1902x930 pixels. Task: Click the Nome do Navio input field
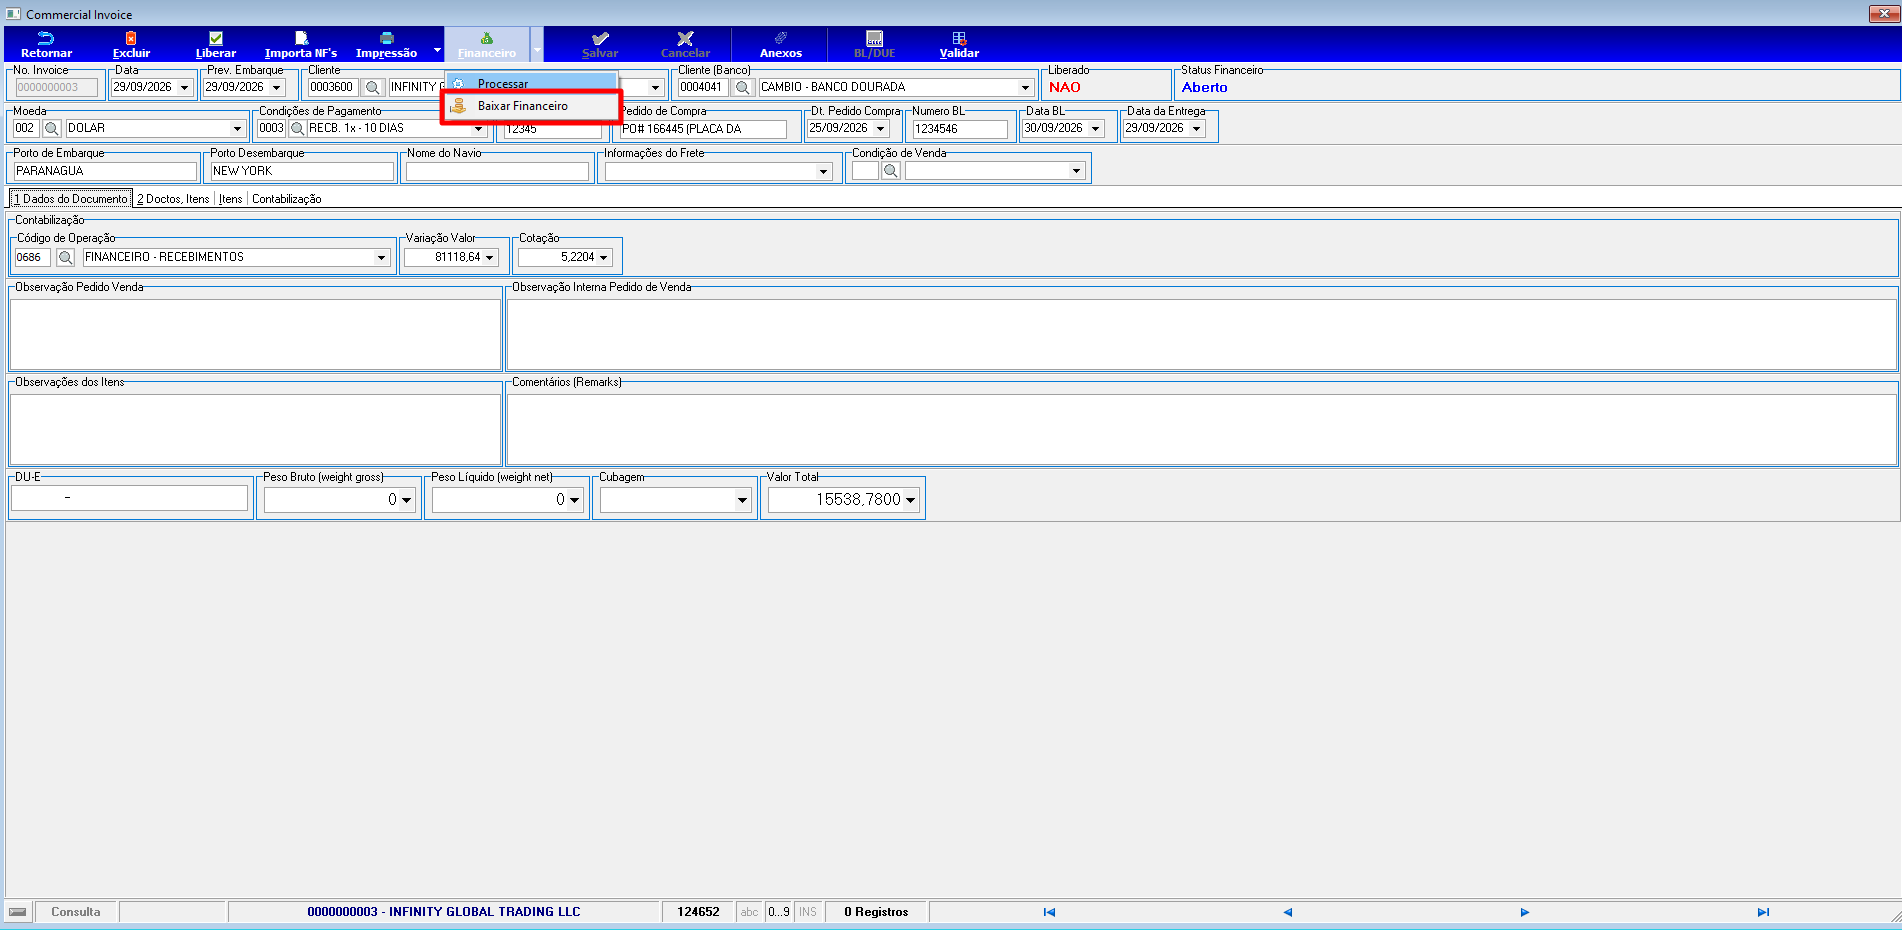tap(497, 171)
